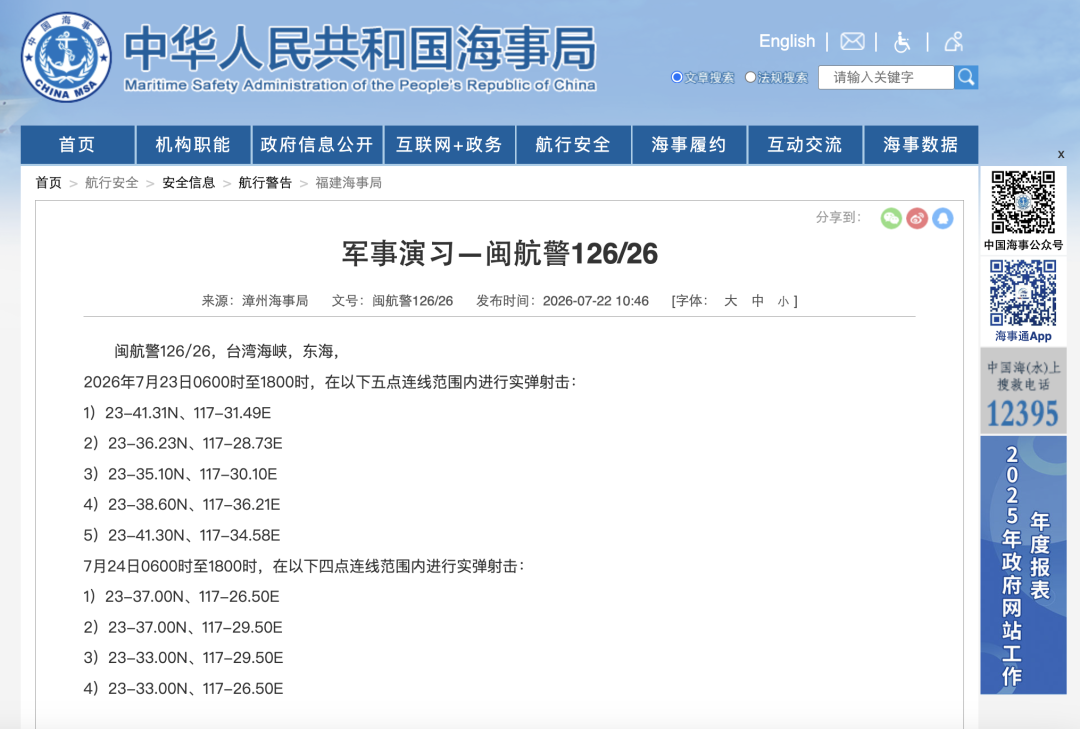Click the source text 漳州海事局

click(x=275, y=301)
